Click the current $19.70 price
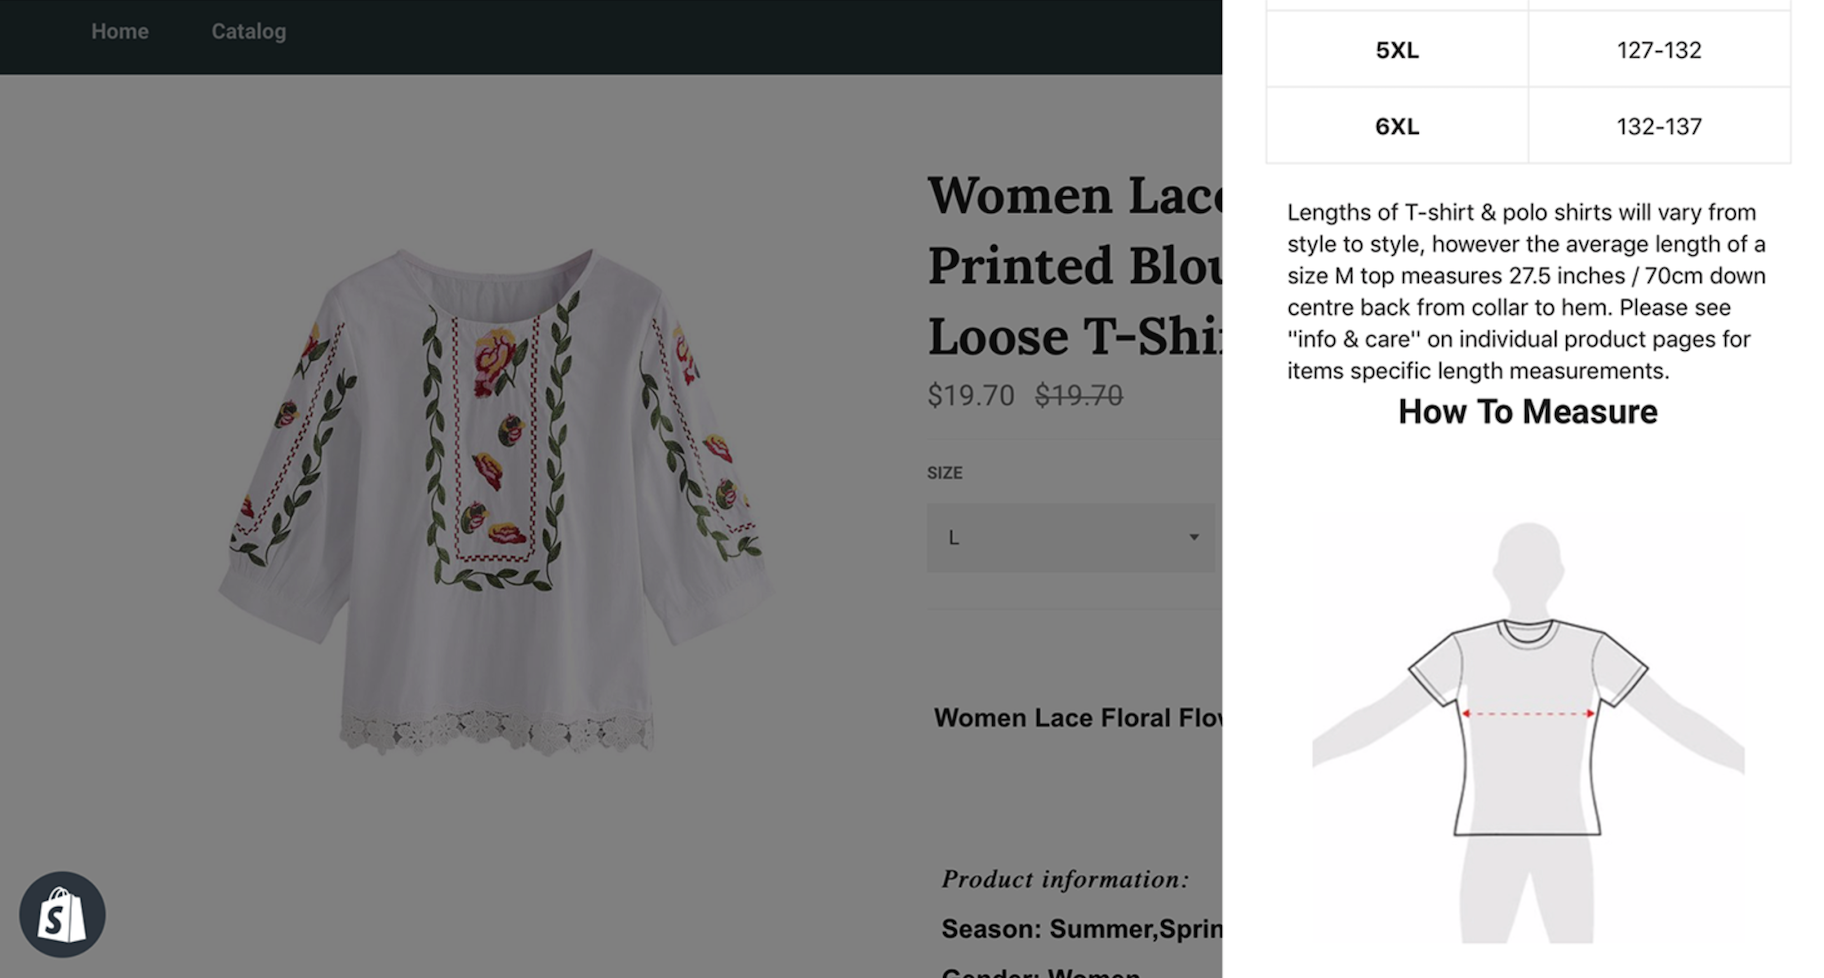 click(x=970, y=396)
